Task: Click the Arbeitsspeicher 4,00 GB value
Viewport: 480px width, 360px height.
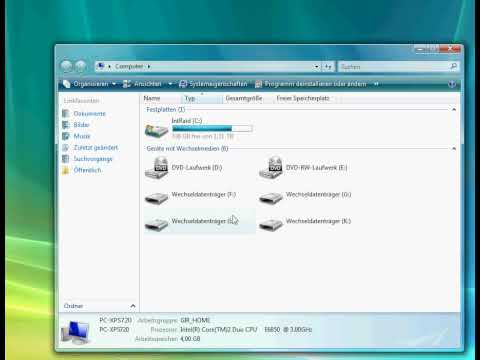Action: point(190,339)
